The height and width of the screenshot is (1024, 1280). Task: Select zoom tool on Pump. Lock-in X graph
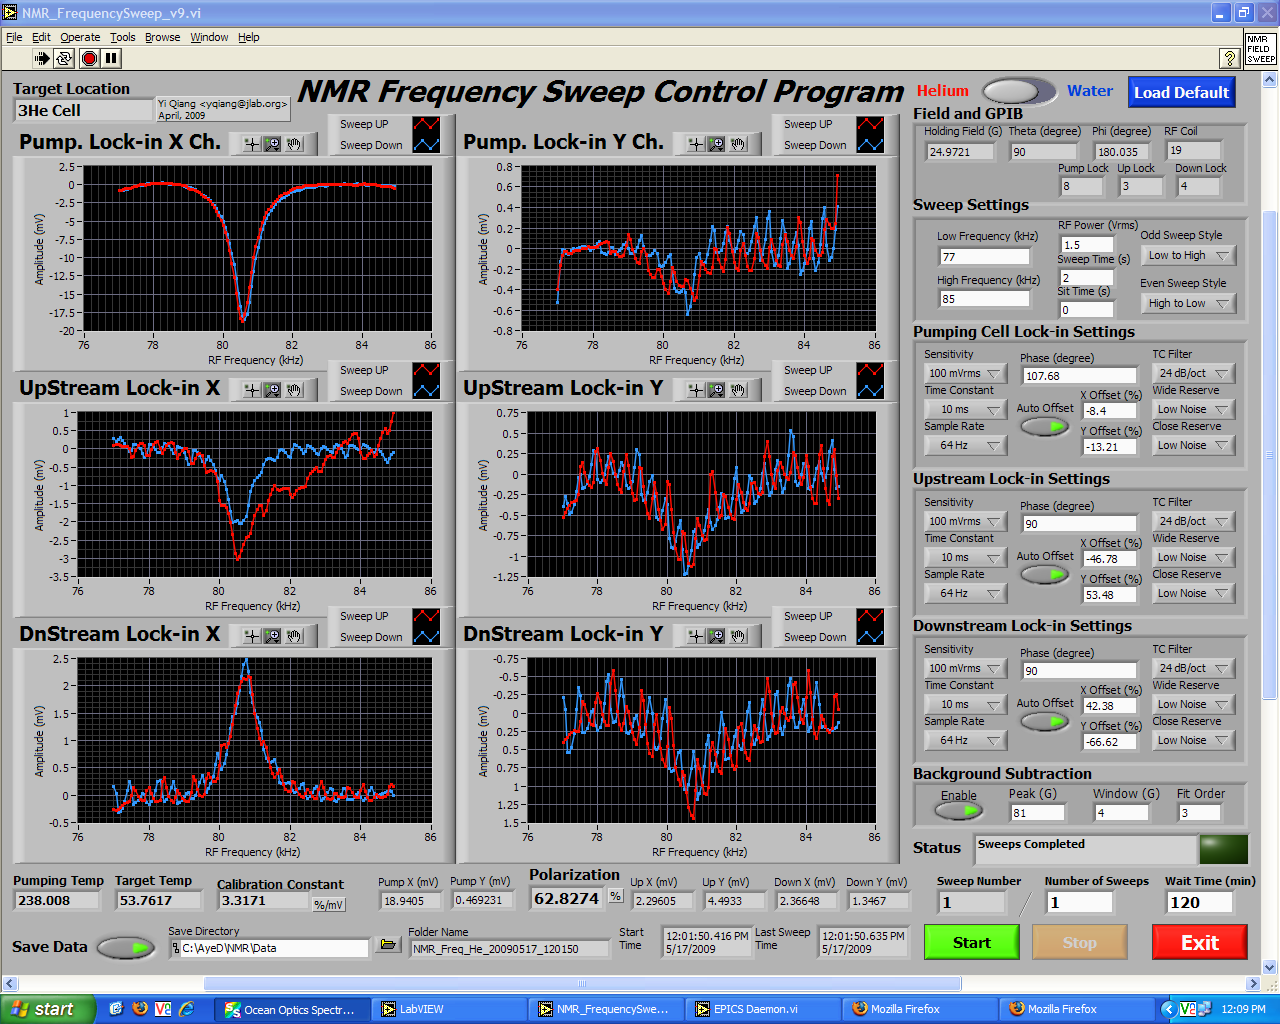click(x=272, y=144)
